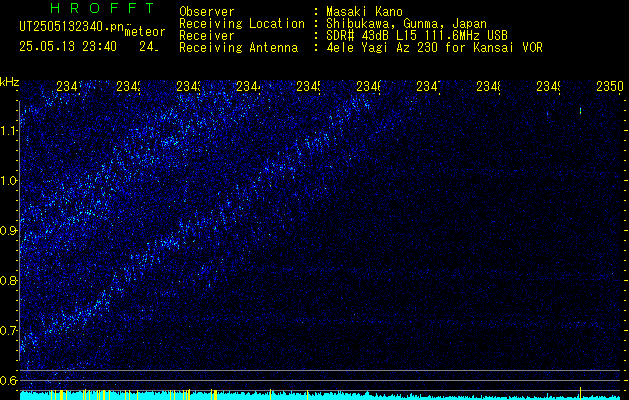The width and height of the screenshot is (629, 400).
Task: Select 4ele Yagi Az 230 for Kansai VOR
Action: tap(434, 48)
